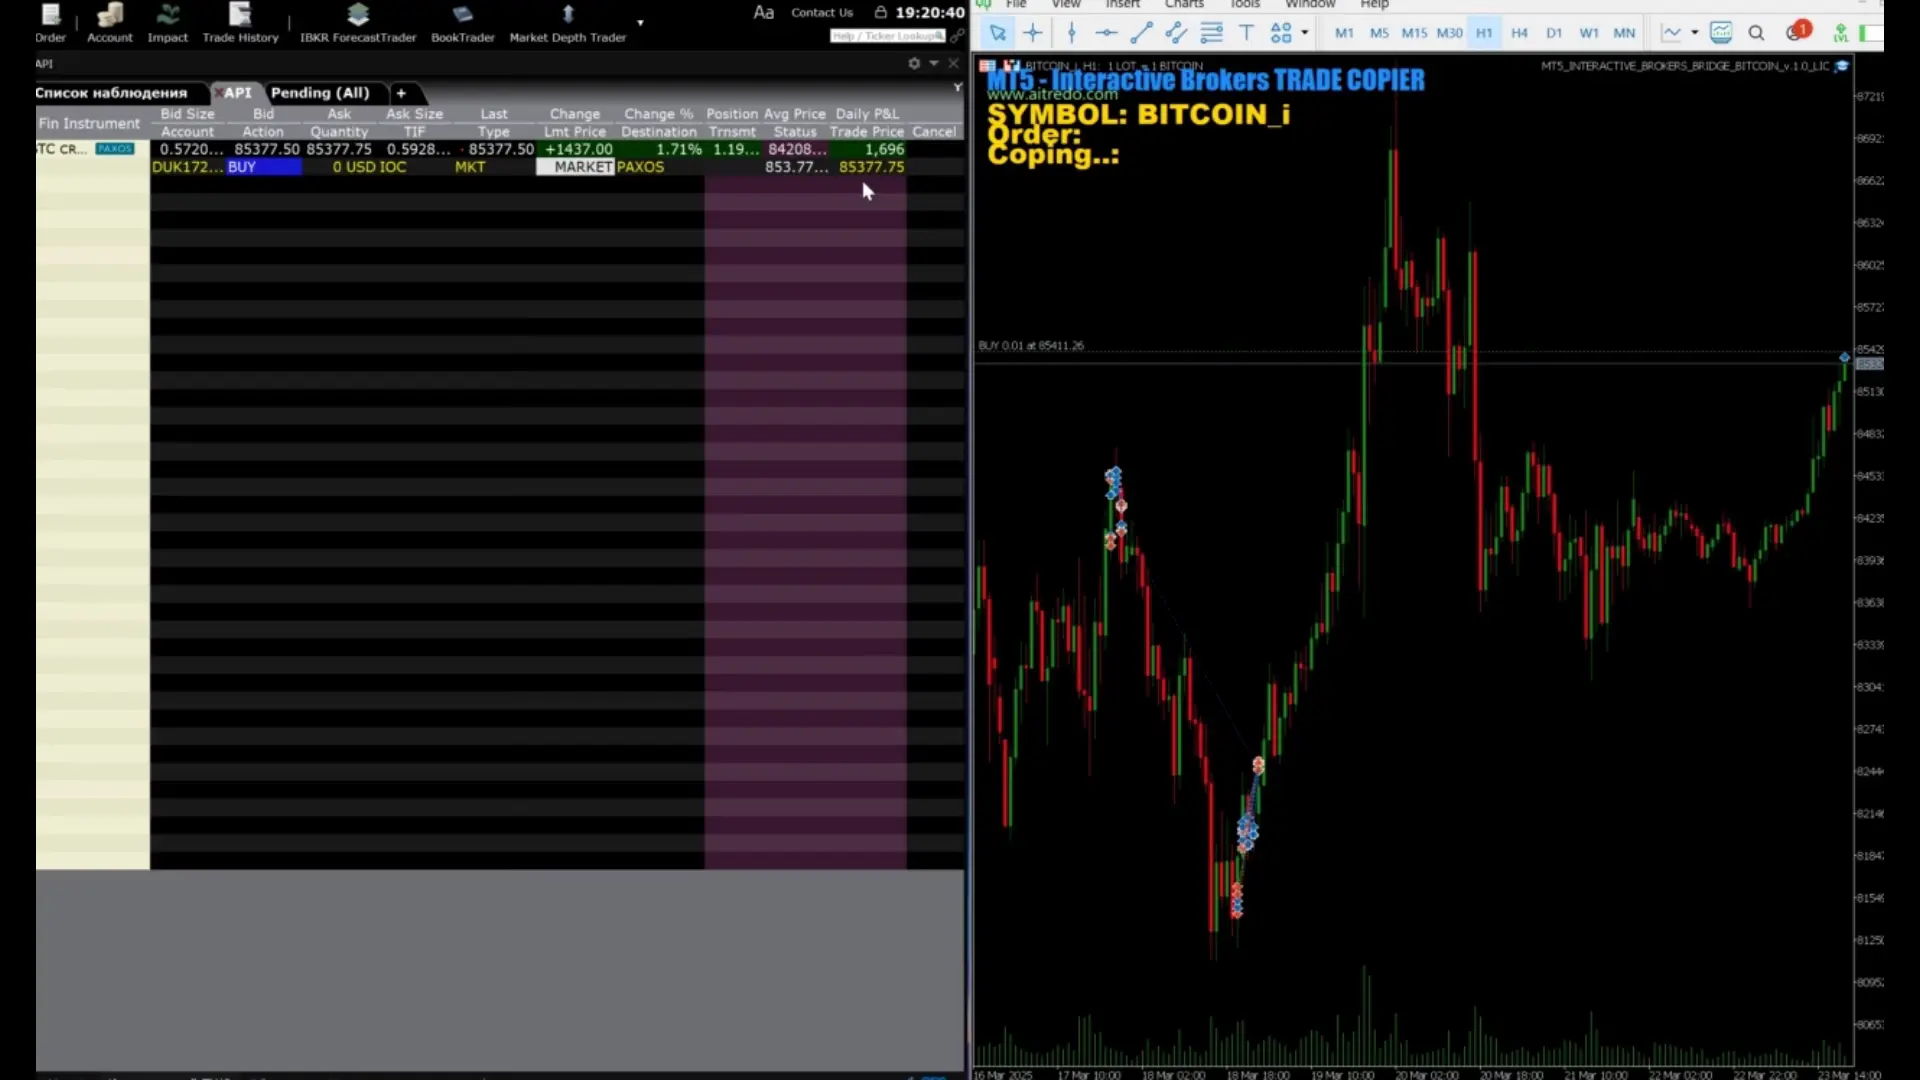
Task: Launch IBKR ForecastTrader
Action: [358, 23]
